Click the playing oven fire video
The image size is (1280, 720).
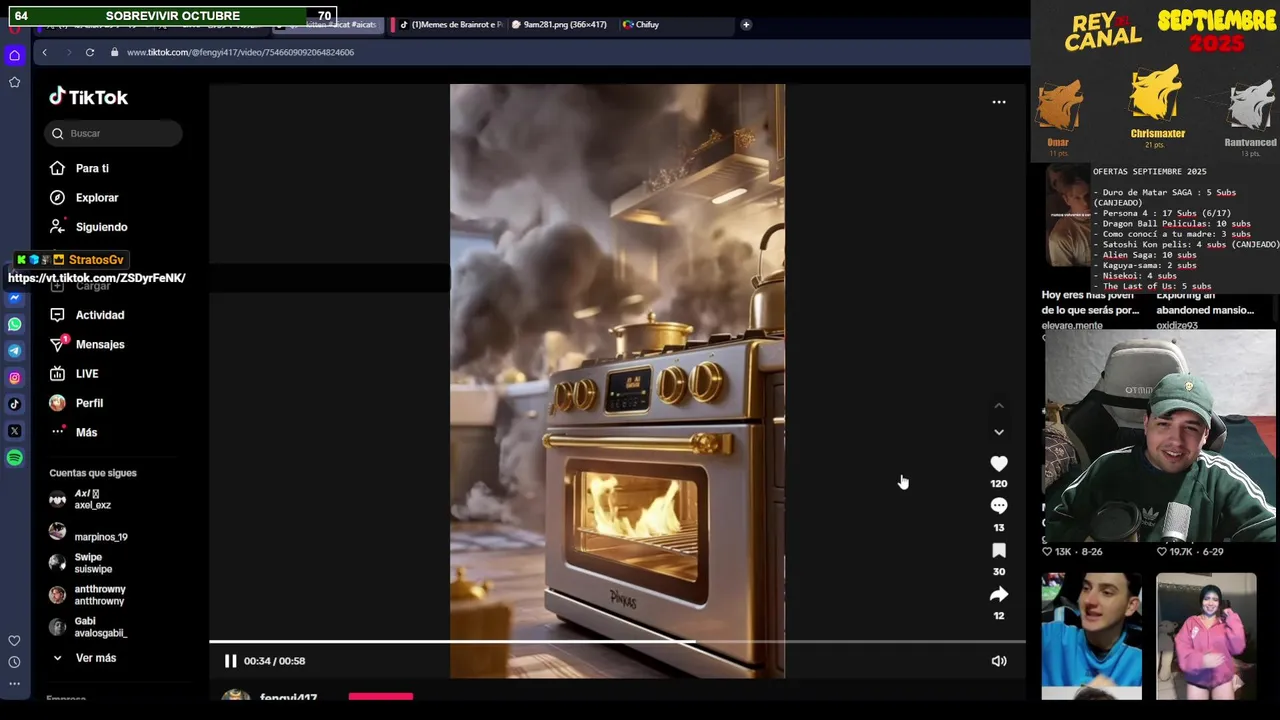[617, 380]
